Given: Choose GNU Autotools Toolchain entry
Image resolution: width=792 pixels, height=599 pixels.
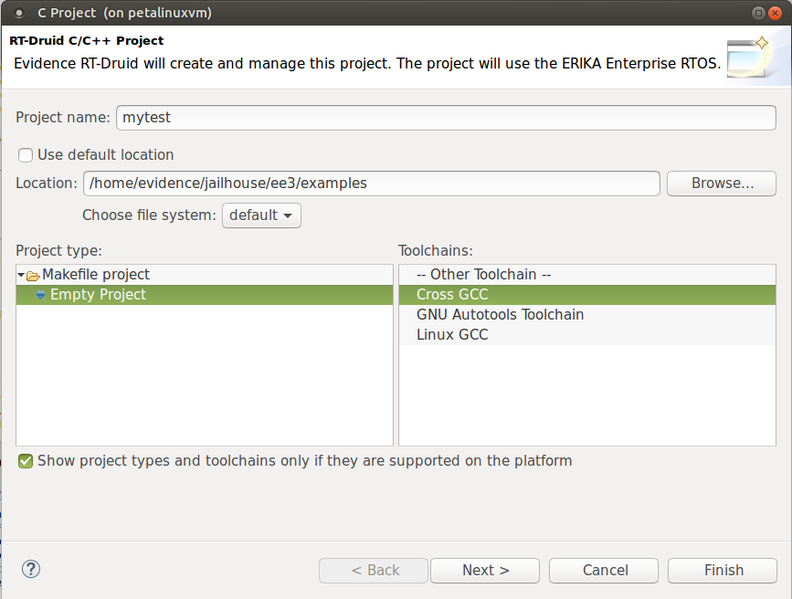Looking at the screenshot, I should point(587,315).
